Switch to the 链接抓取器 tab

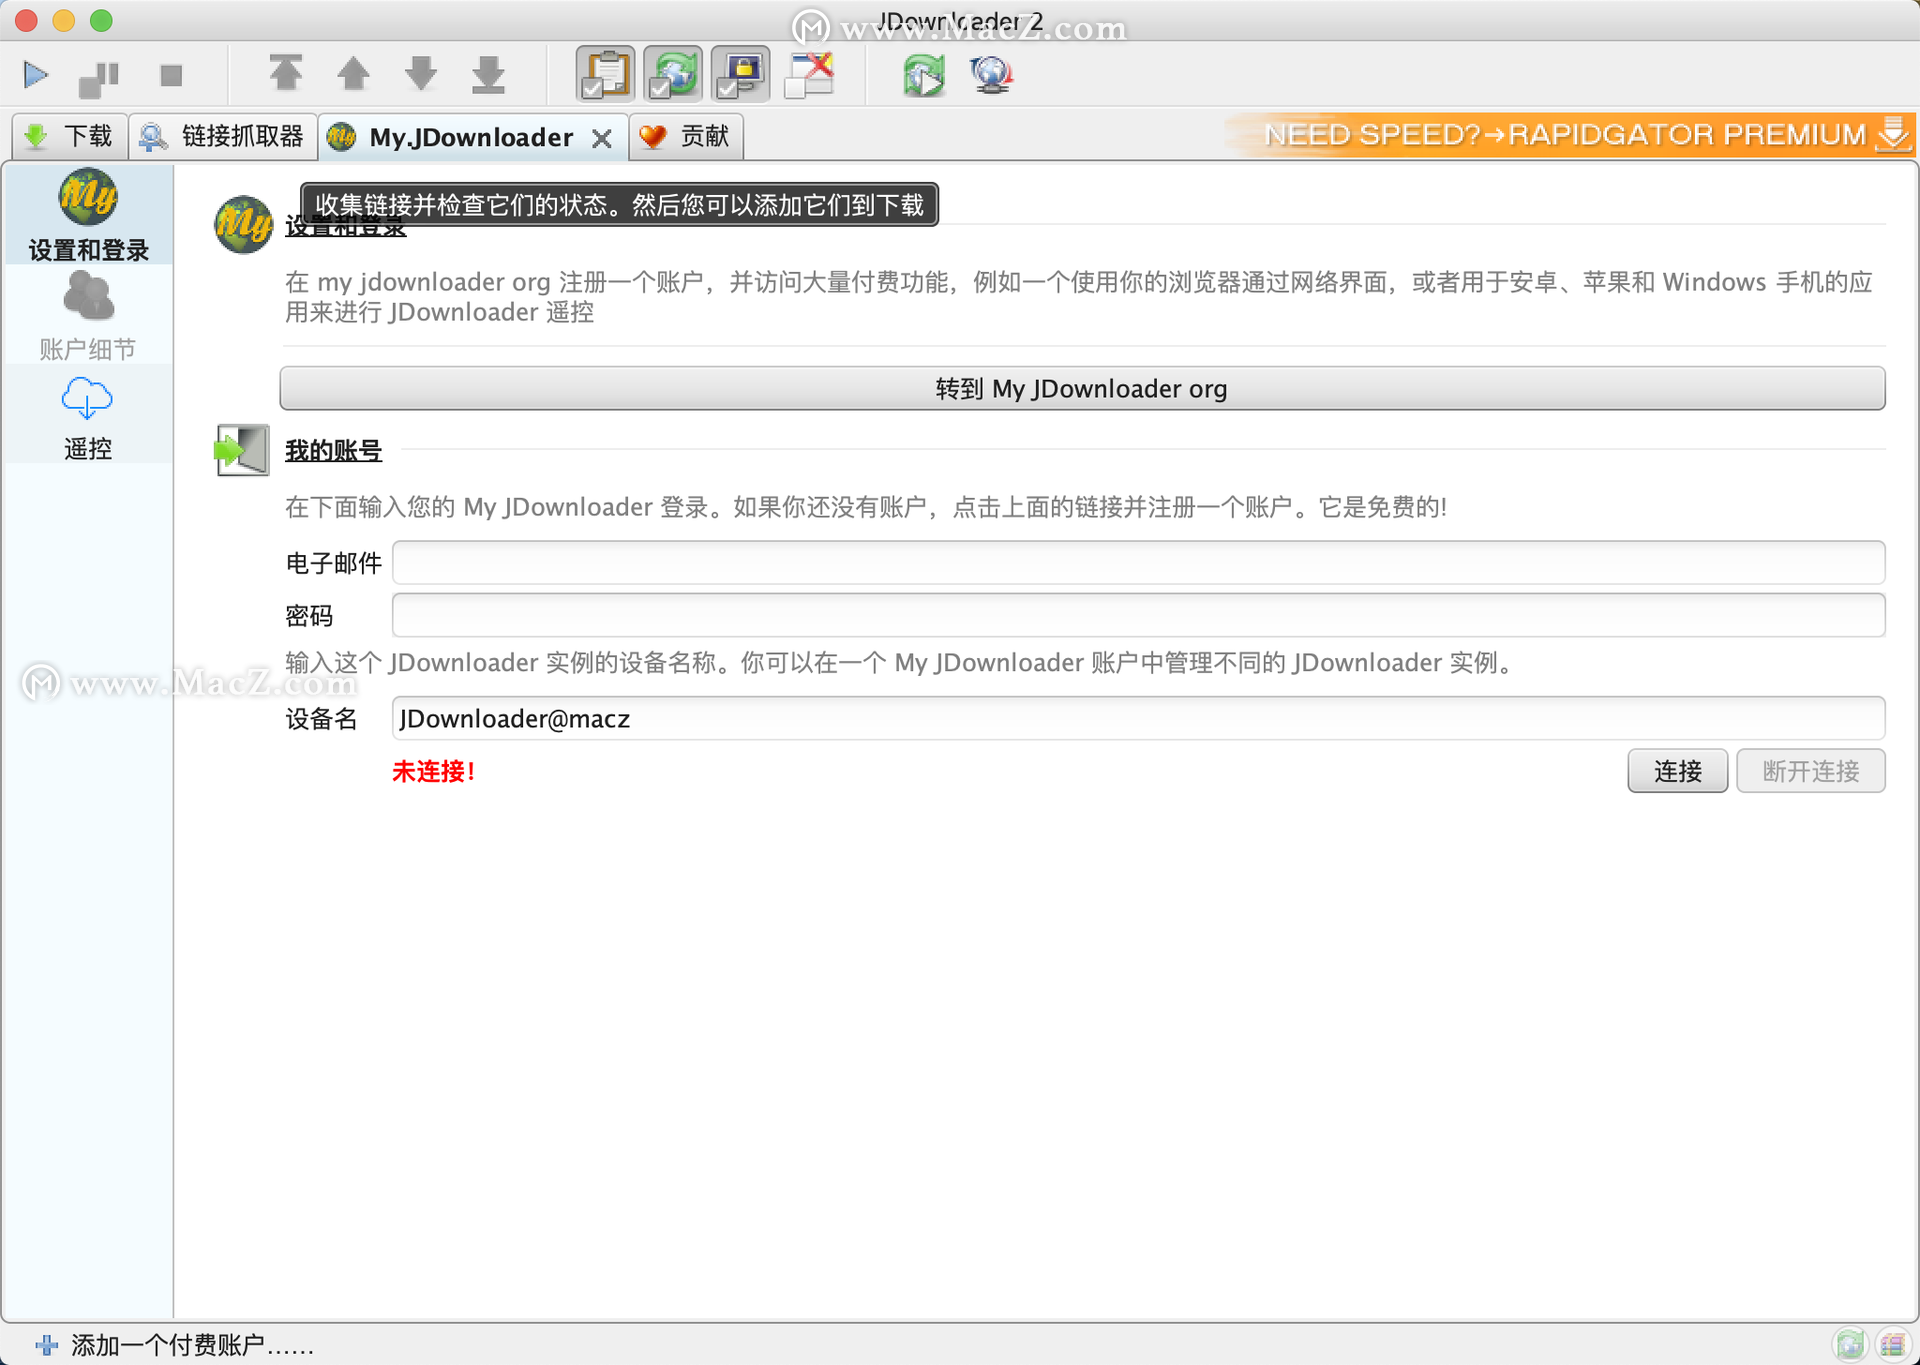click(224, 136)
